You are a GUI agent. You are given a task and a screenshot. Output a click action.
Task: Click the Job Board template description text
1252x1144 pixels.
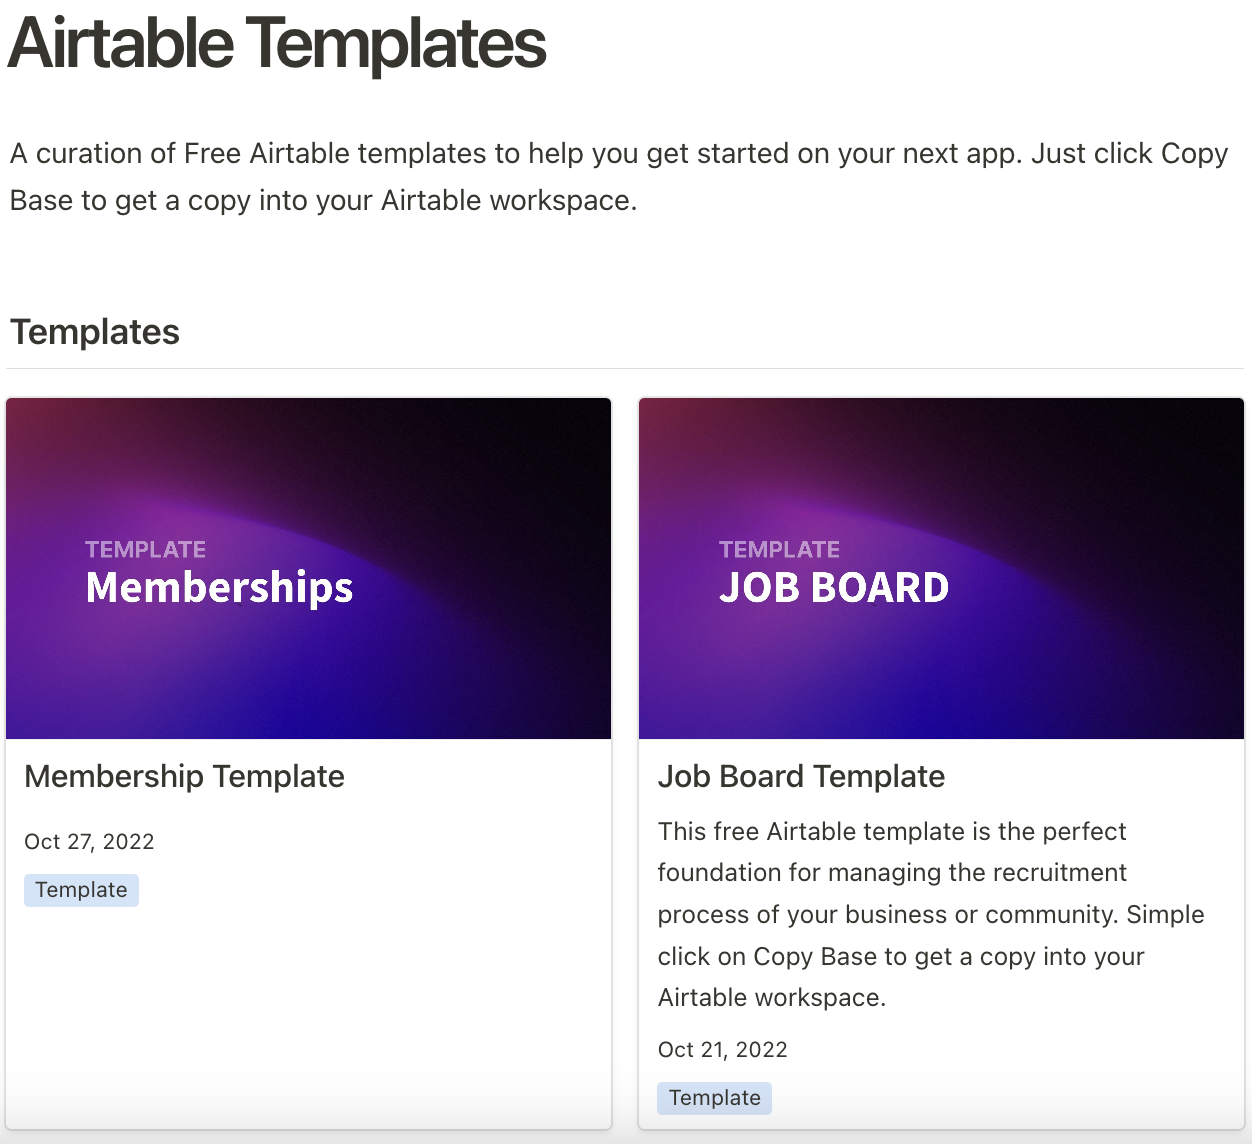click(x=930, y=913)
